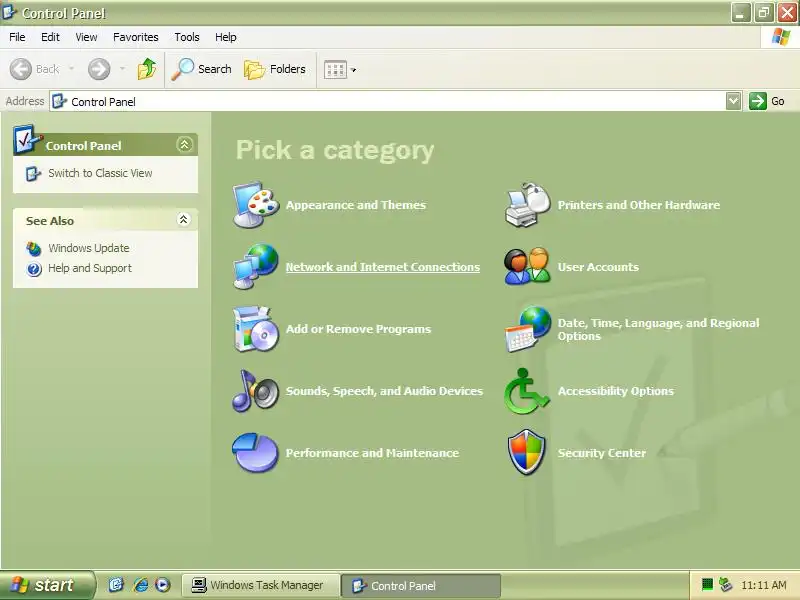Click the Back arrow toolbar button
Image resolution: width=800 pixels, height=600 pixels.
point(35,69)
